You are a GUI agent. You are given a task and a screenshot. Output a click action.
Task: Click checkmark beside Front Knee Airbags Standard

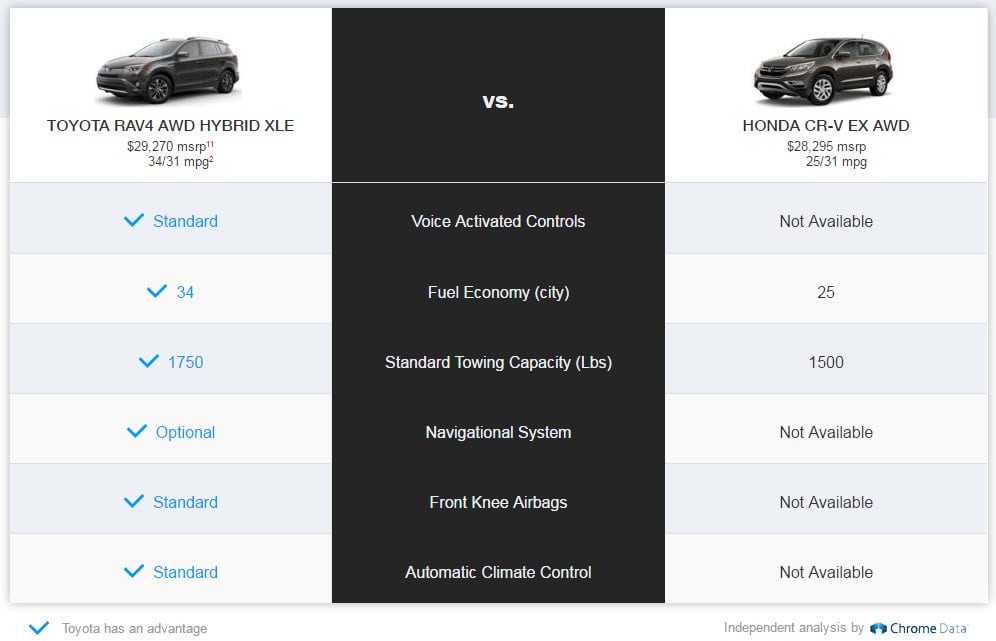[133, 501]
